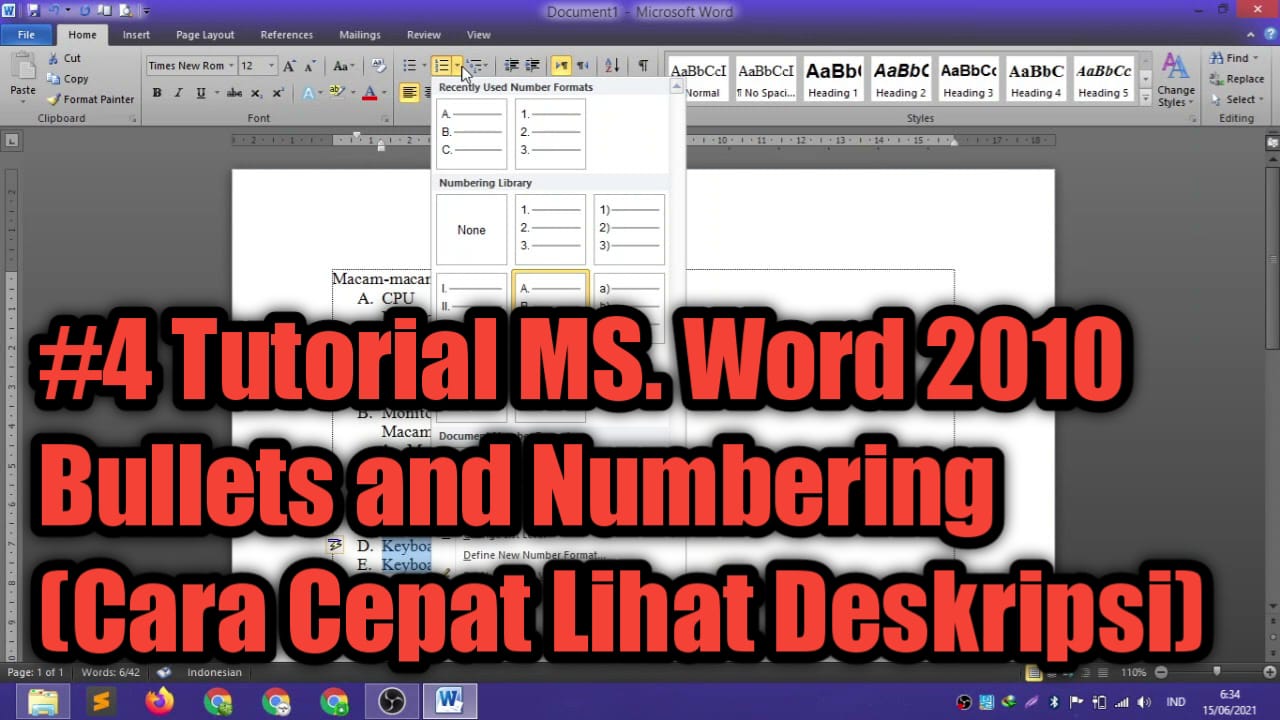The width and height of the screenshot is (1280, 720).
Task: Pick recently used A. B. C. format
Action: coord(471,133)
